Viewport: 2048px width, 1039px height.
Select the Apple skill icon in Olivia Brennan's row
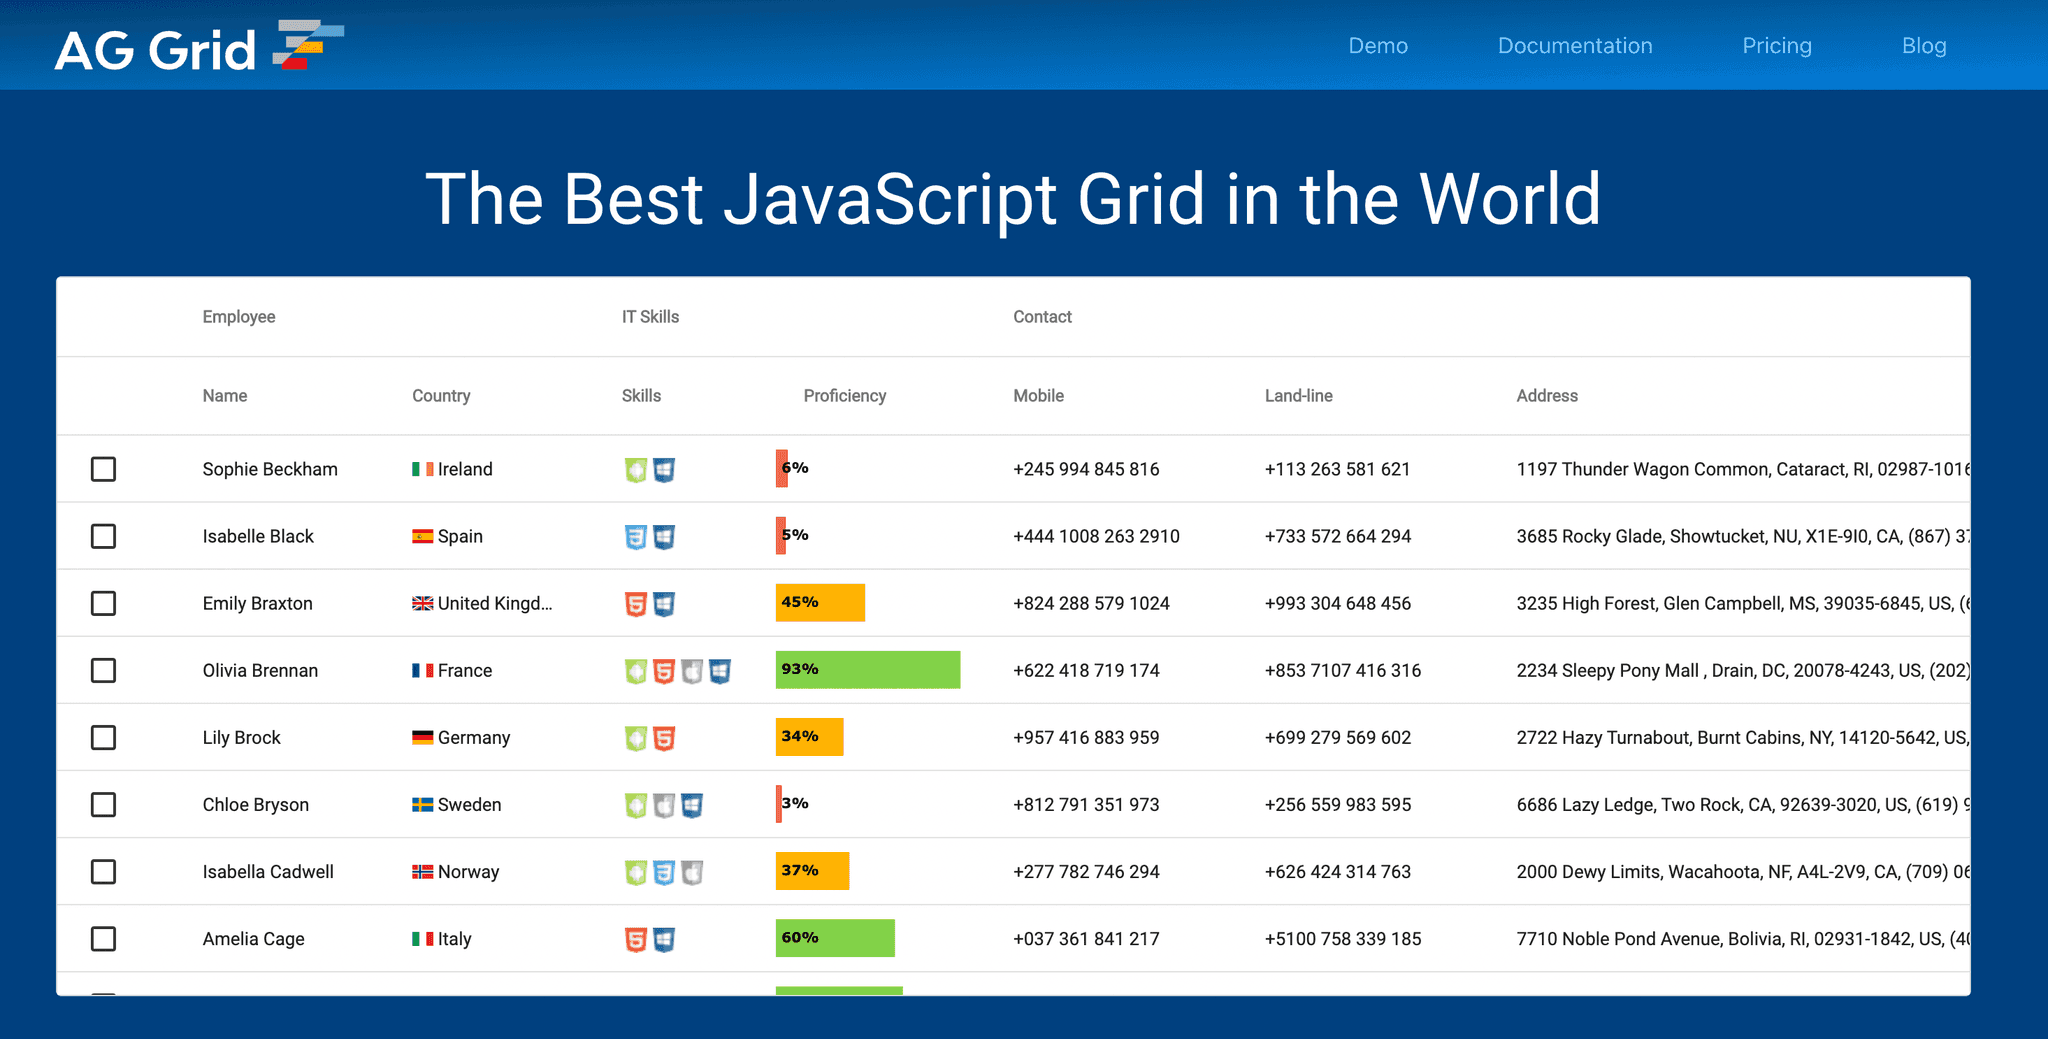pos(691,670)
